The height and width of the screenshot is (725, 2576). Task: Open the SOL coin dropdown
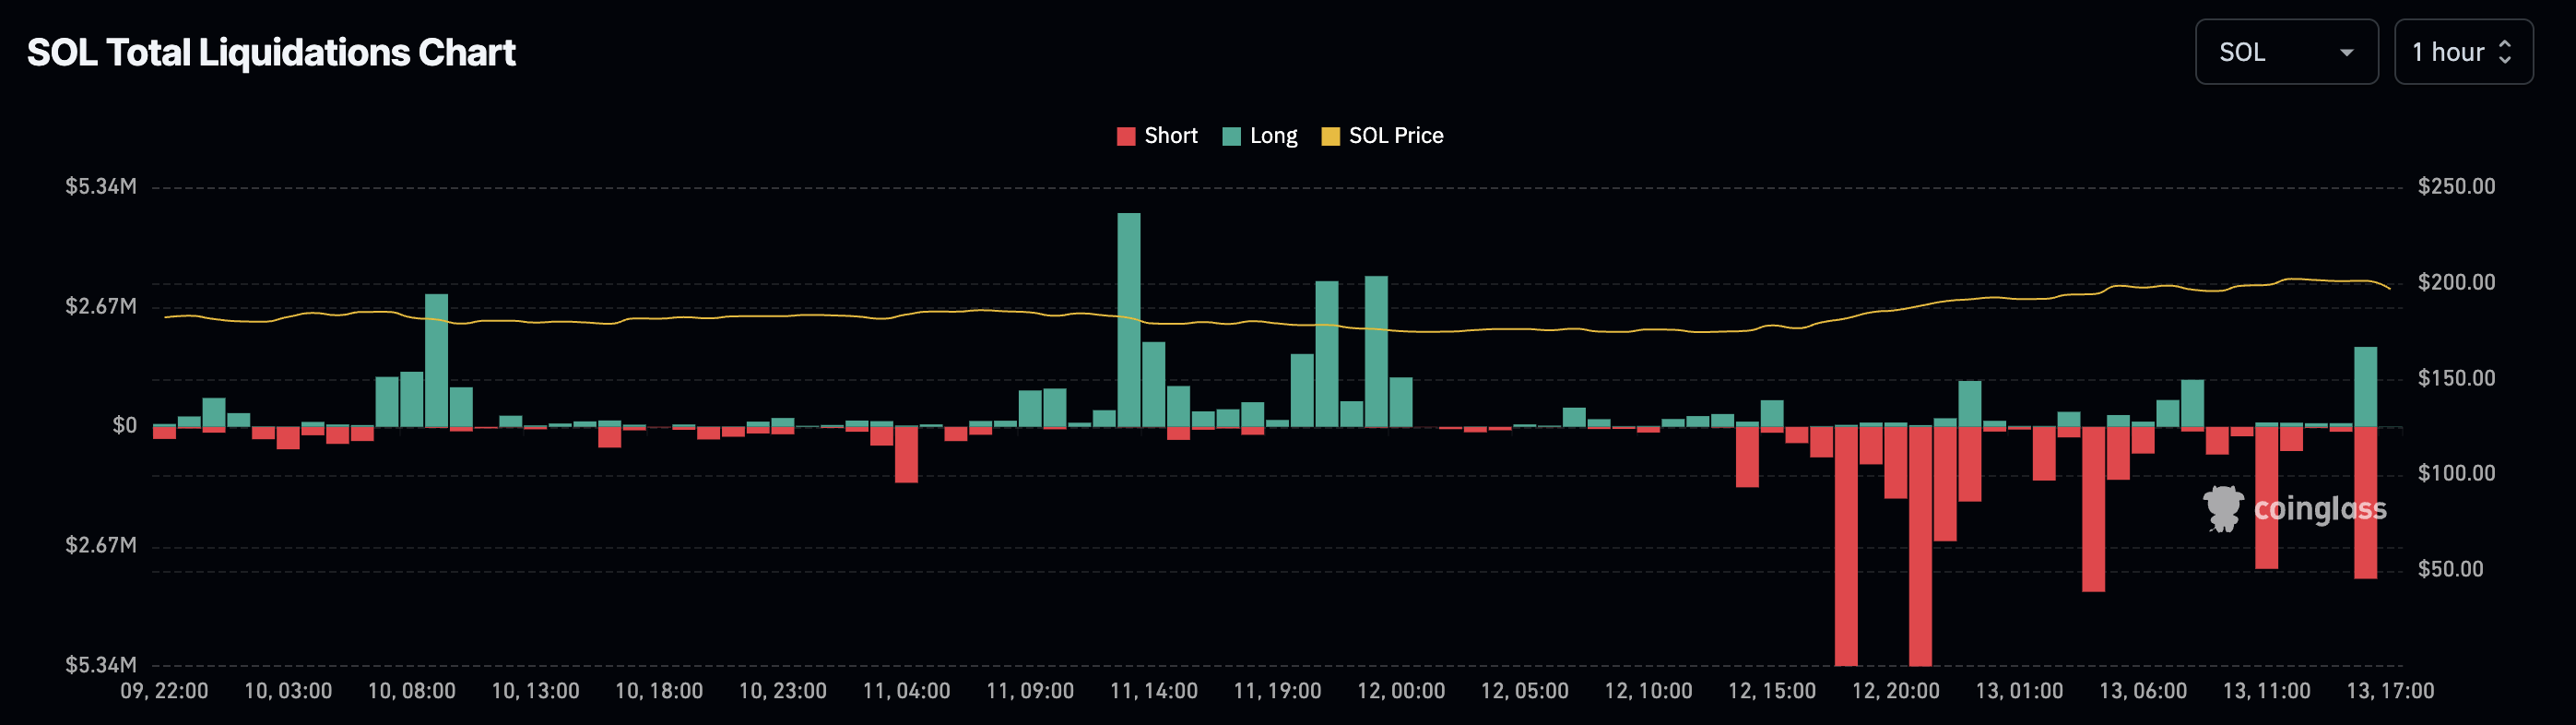[x=2285, y=52]
